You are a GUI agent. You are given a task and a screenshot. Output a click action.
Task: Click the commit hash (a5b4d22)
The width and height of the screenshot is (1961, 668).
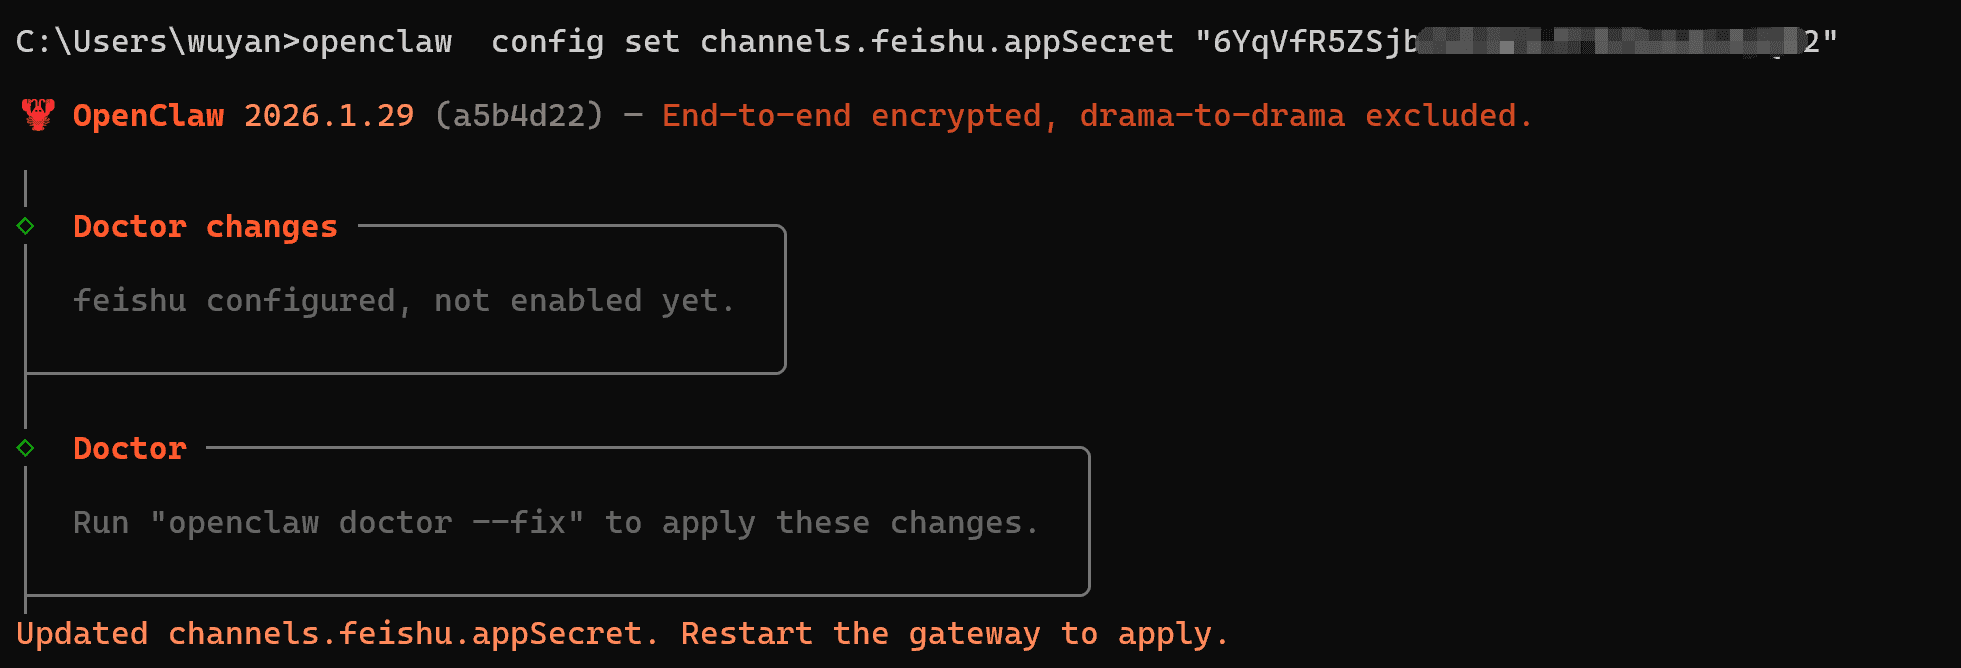(x=519, y=116)
